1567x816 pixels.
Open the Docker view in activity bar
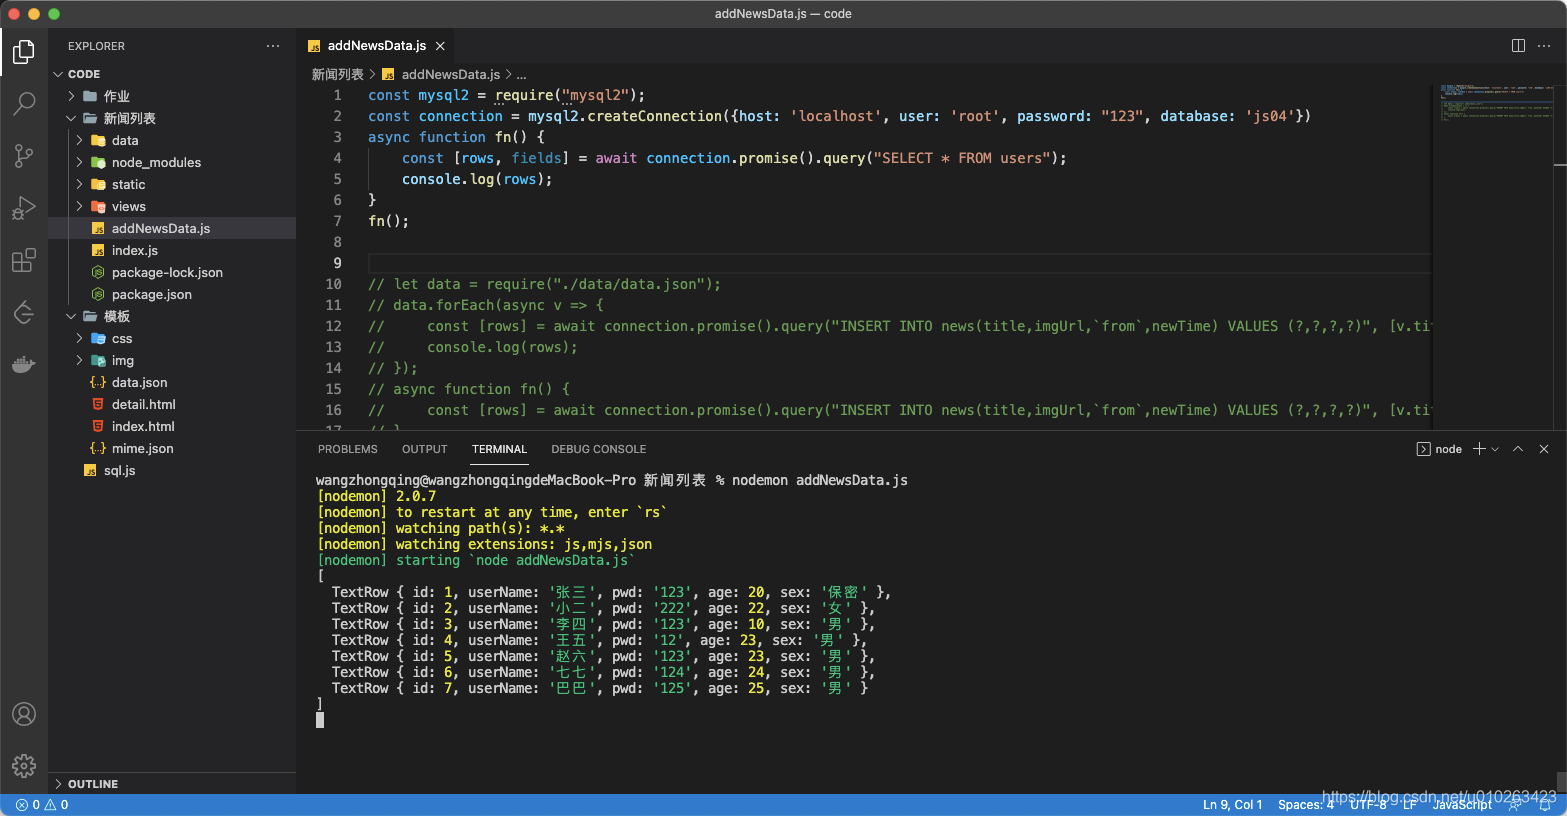click(24, 364)
